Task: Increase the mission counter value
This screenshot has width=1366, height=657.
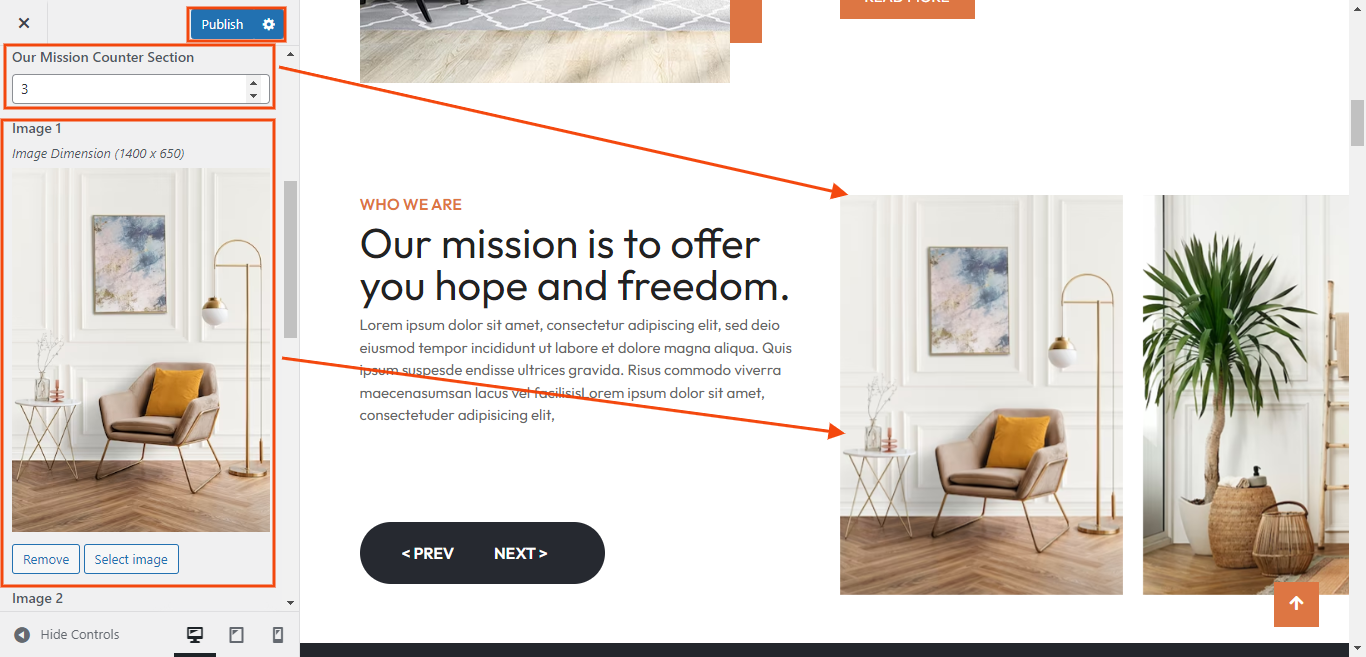Action: point(254,83)
